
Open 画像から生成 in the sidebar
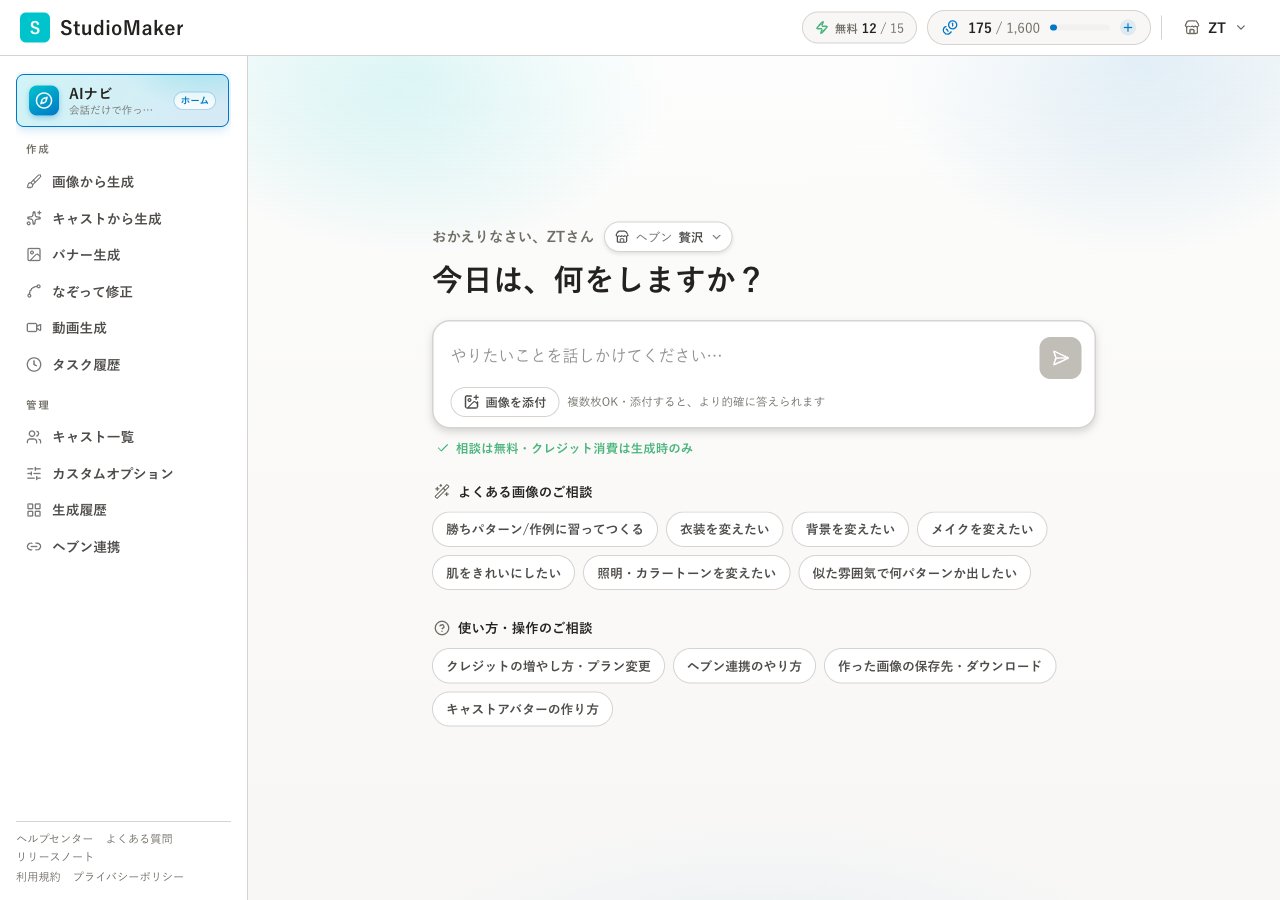123,182
